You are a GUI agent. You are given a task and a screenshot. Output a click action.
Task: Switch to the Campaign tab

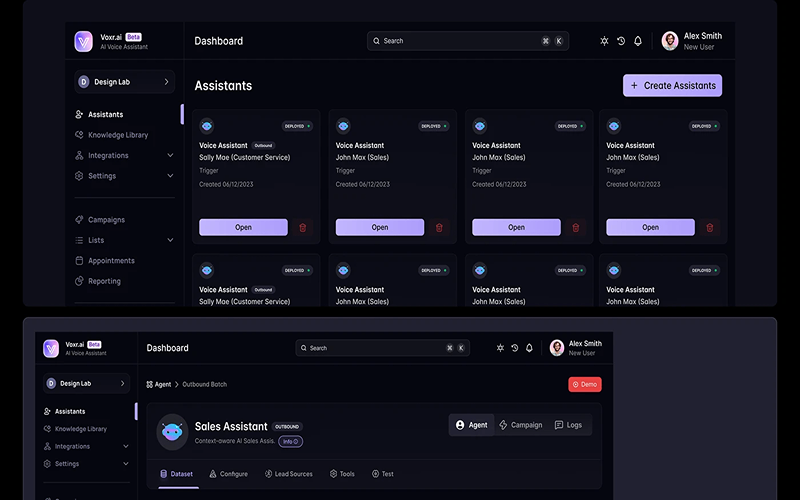(x=520, y=425)
